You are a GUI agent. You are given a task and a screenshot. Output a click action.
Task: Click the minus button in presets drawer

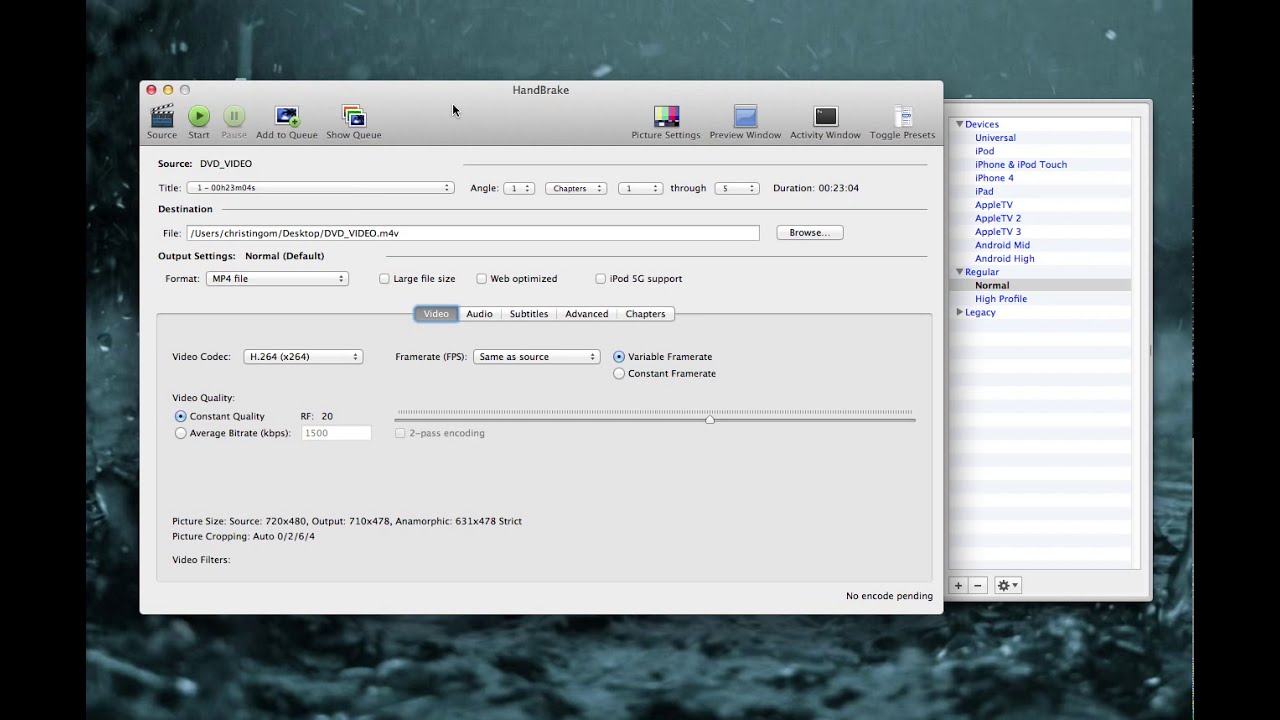click(978, 586)
